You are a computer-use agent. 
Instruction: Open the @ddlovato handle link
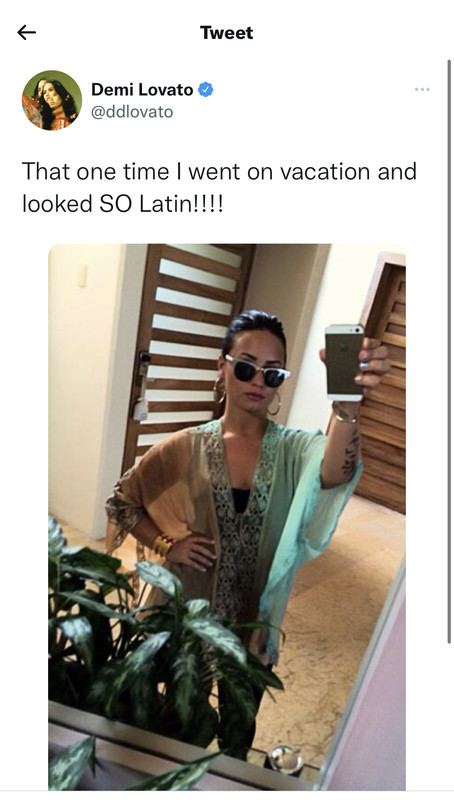pyautogui.click(x=132, y=112)
